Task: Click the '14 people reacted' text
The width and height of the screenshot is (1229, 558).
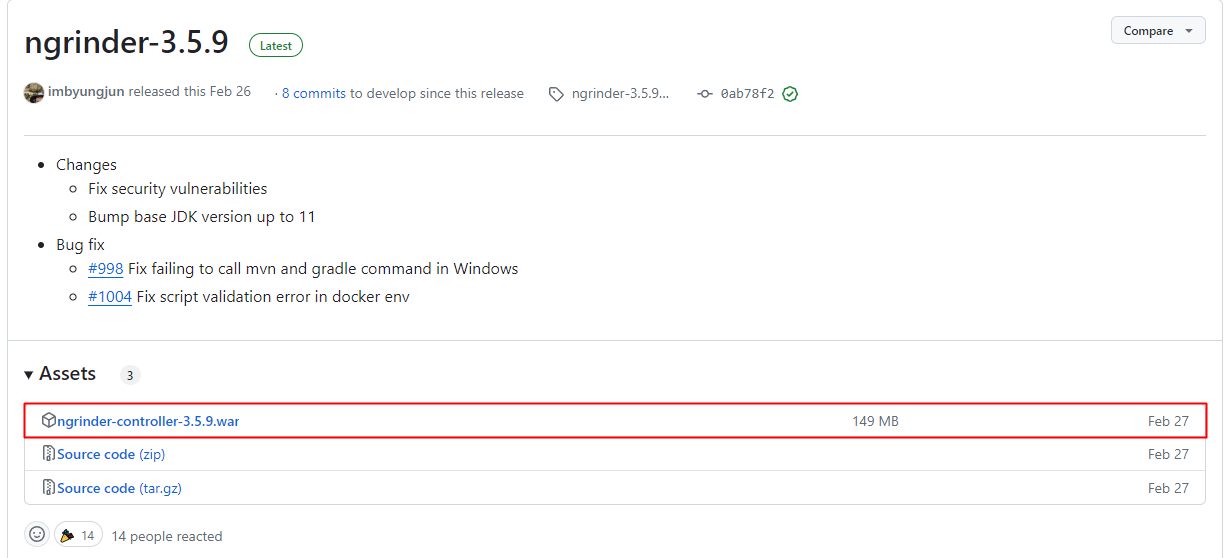Action: coord(167,536)
